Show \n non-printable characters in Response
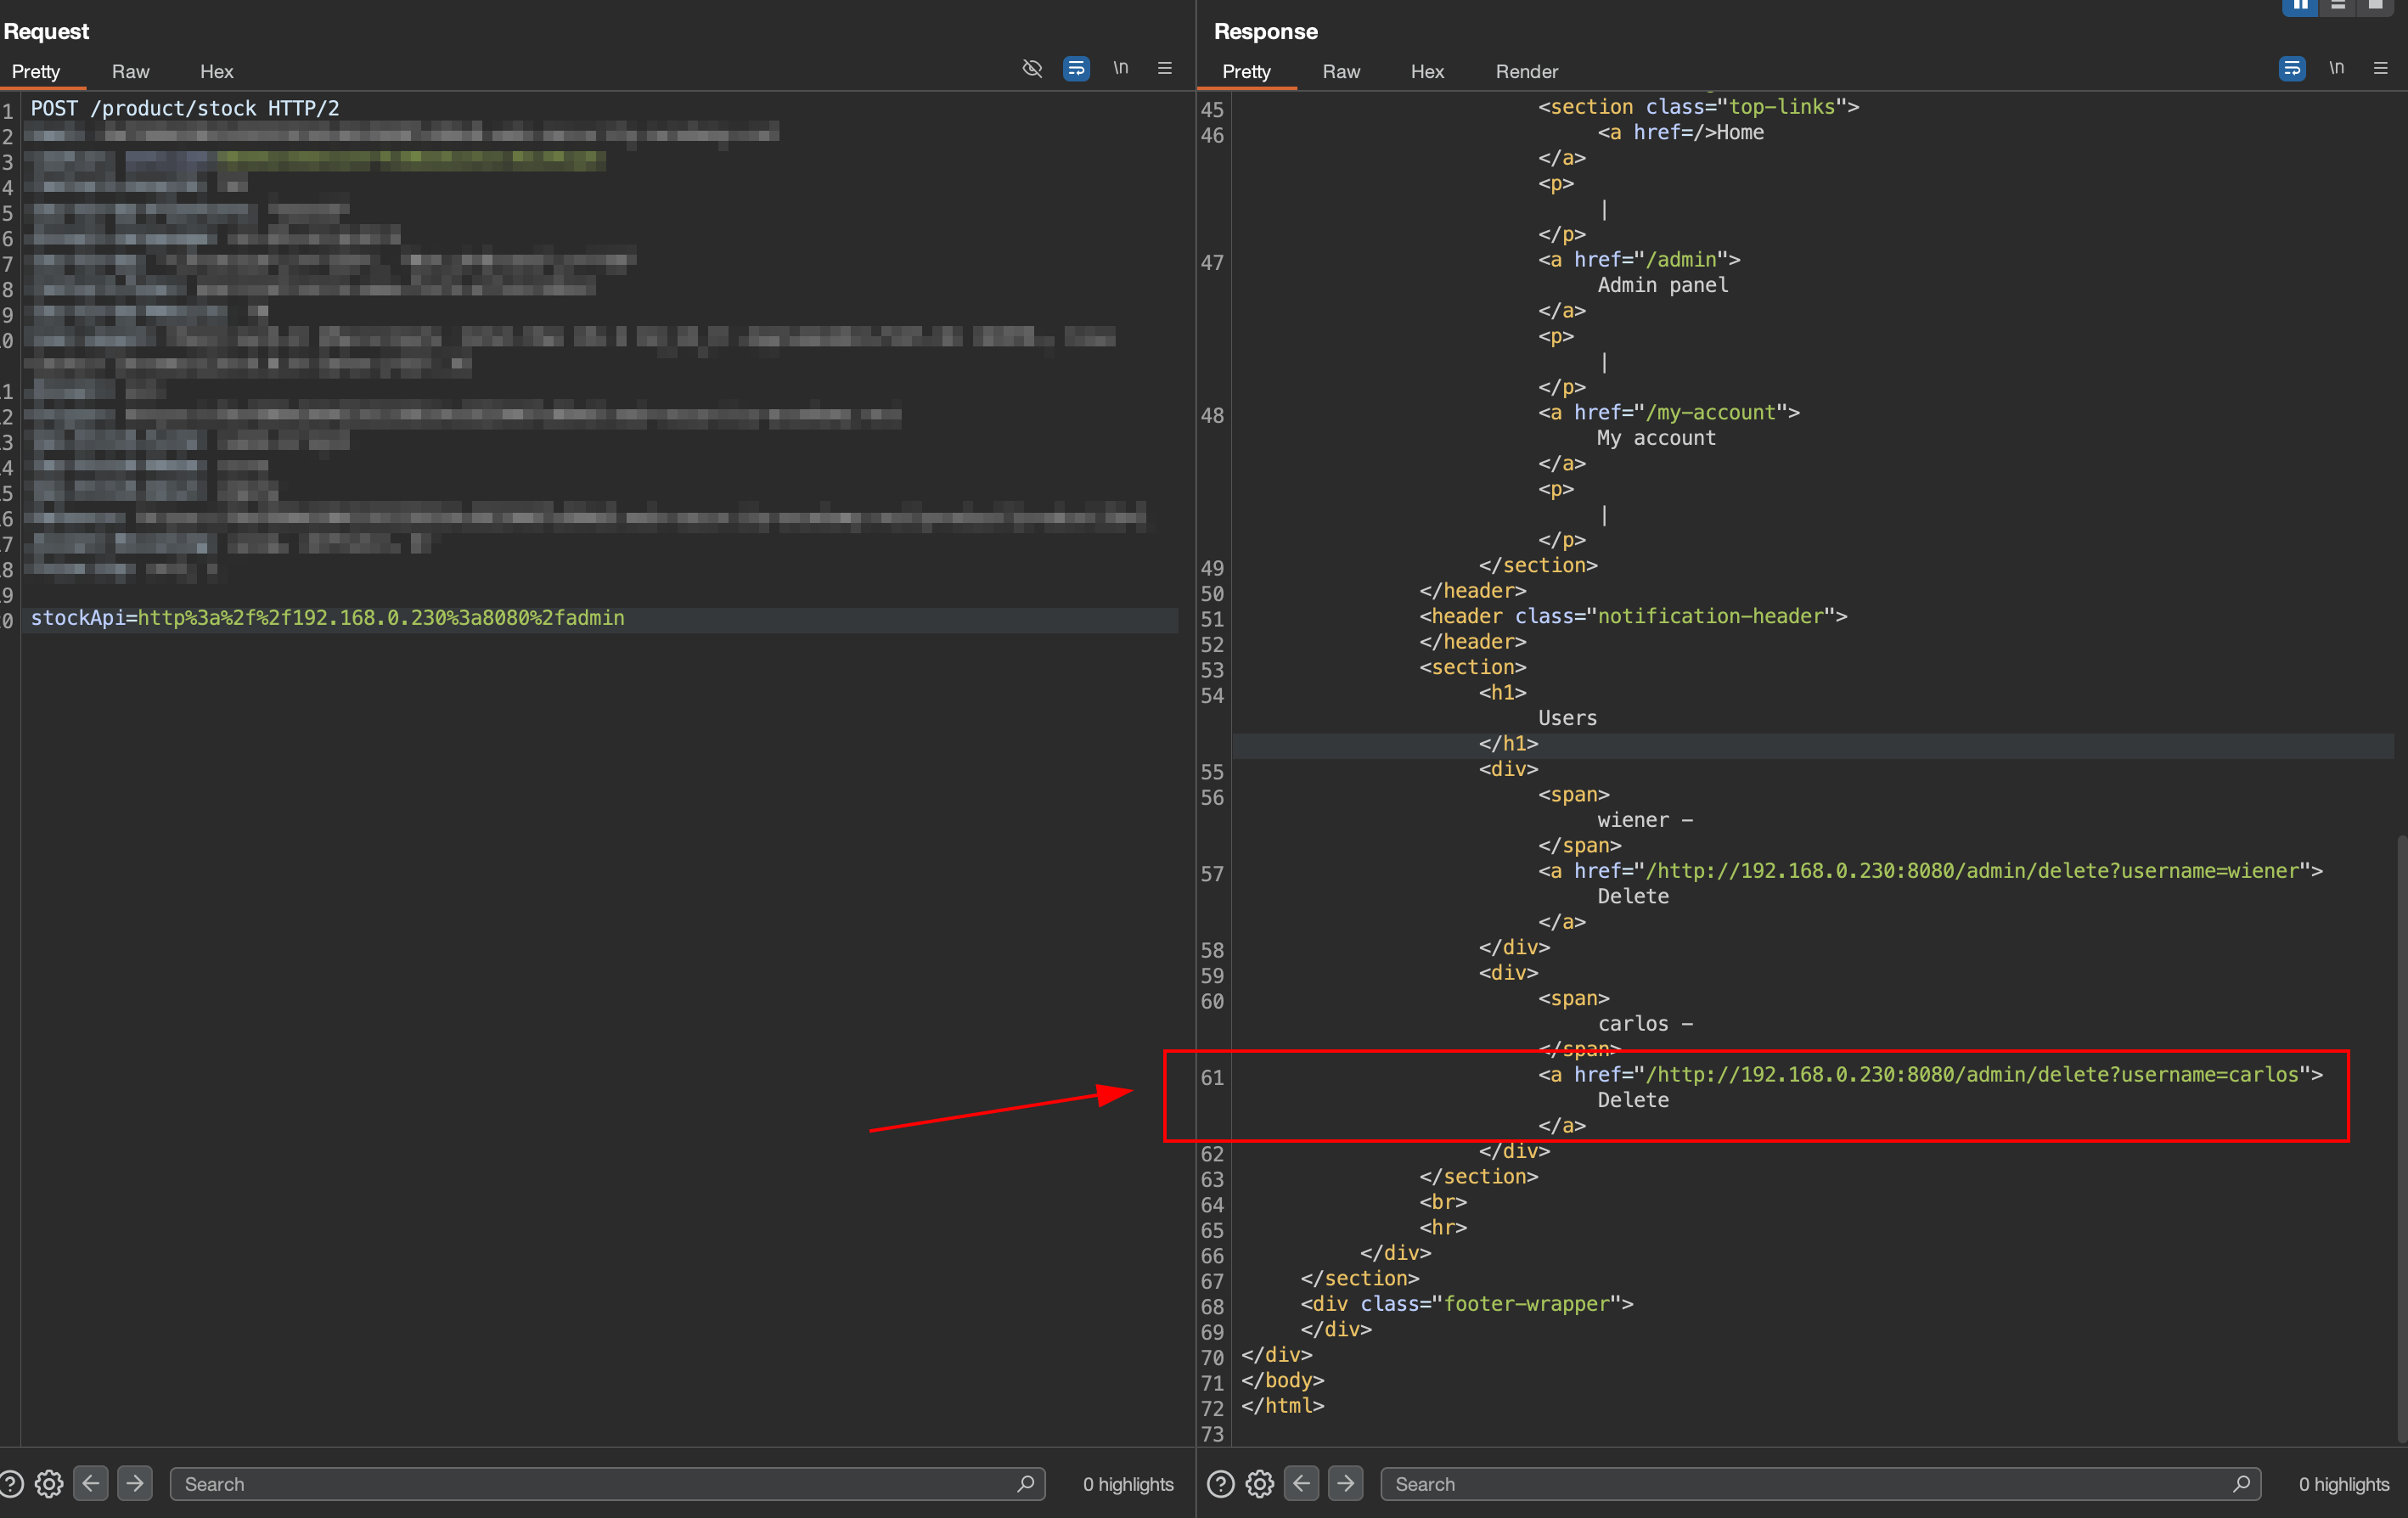The image size is (2408, 1518). pyautogui.click(x=2336, y=68)
